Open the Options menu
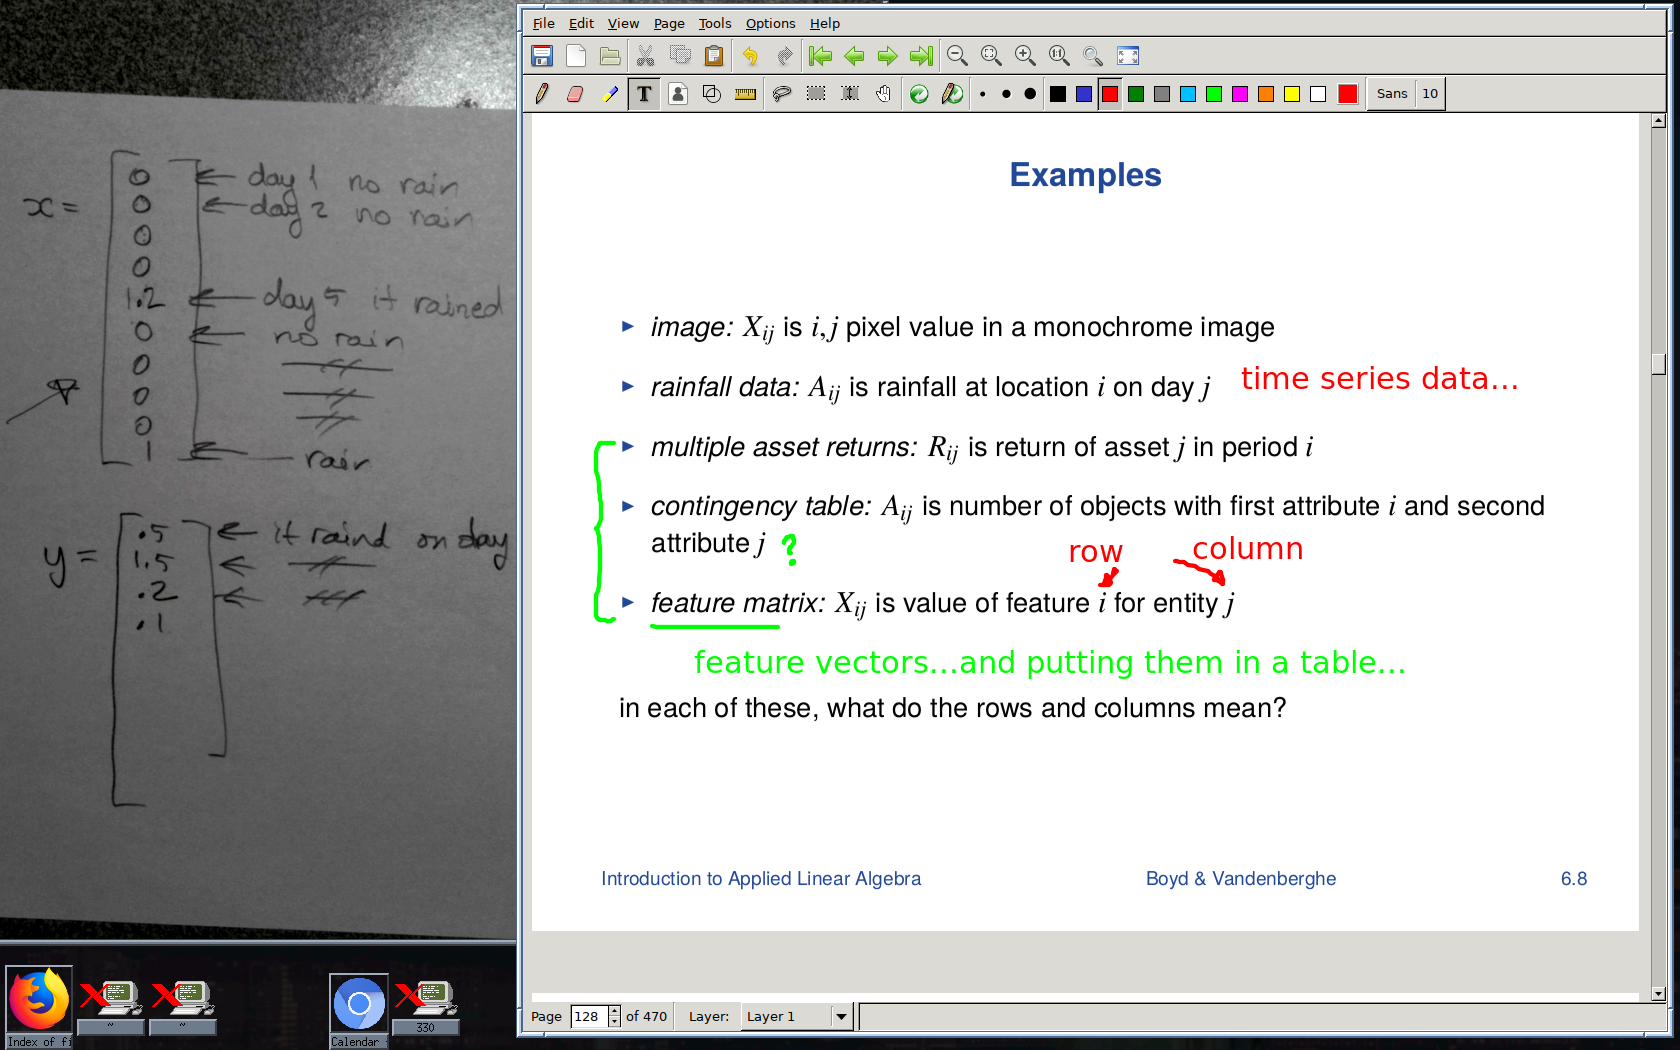Image resolution: width=1680 pixels, height=1050 pixels. point(770,23)
